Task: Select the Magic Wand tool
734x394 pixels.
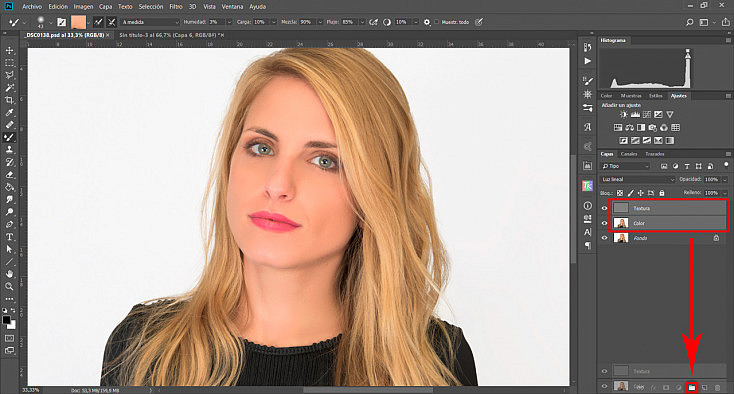Action: point(9,88)
